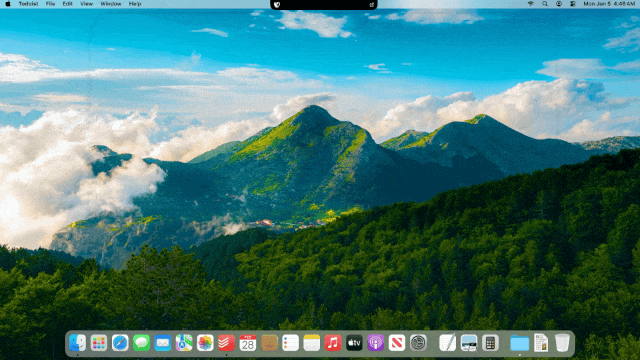This screenshot has width=640, height=360.
Task: Open the Apple menu
Action: click(x=8, y=4)
